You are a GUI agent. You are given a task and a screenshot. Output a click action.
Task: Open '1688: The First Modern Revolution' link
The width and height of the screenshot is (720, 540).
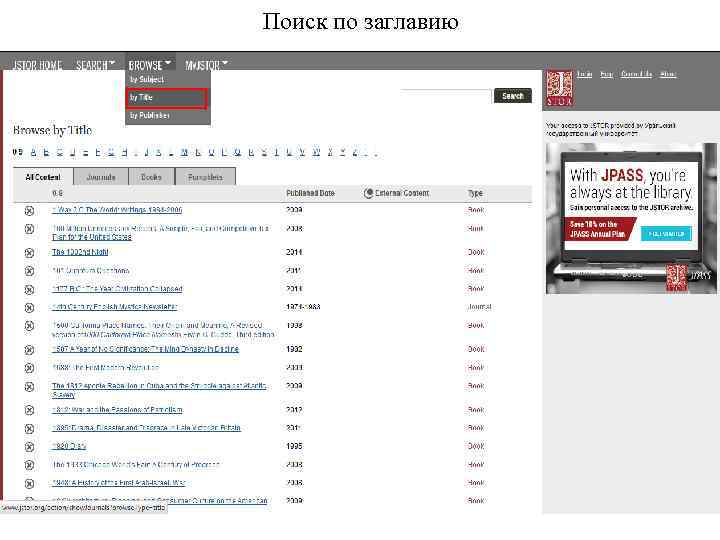pos(106,367)
